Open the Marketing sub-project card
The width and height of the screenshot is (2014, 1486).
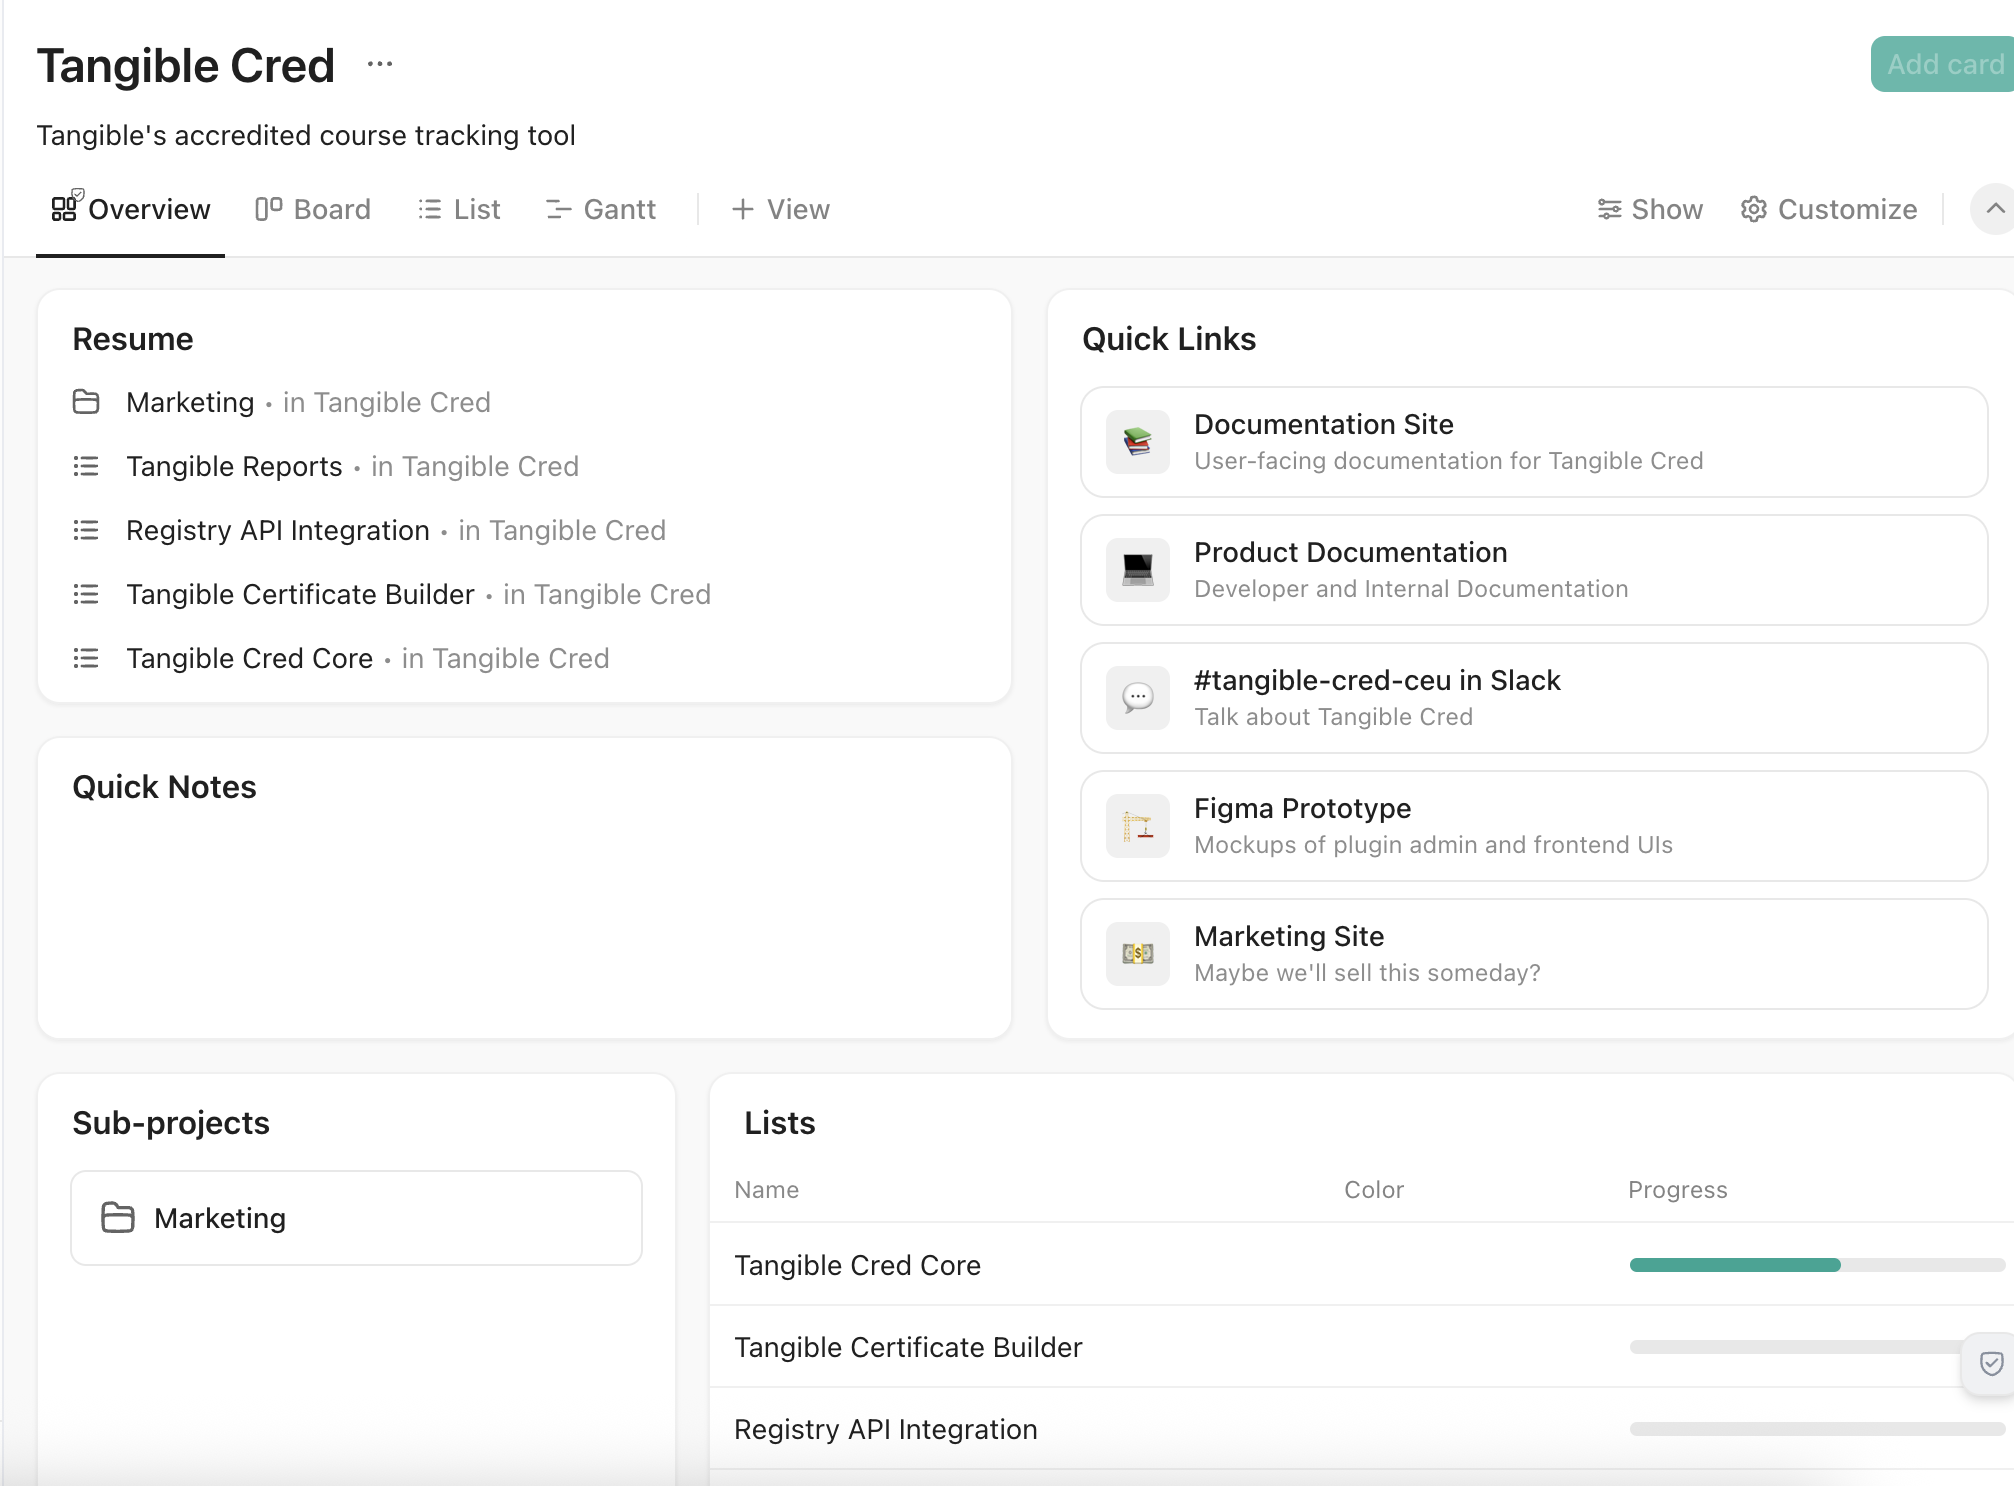(356, 1218)
